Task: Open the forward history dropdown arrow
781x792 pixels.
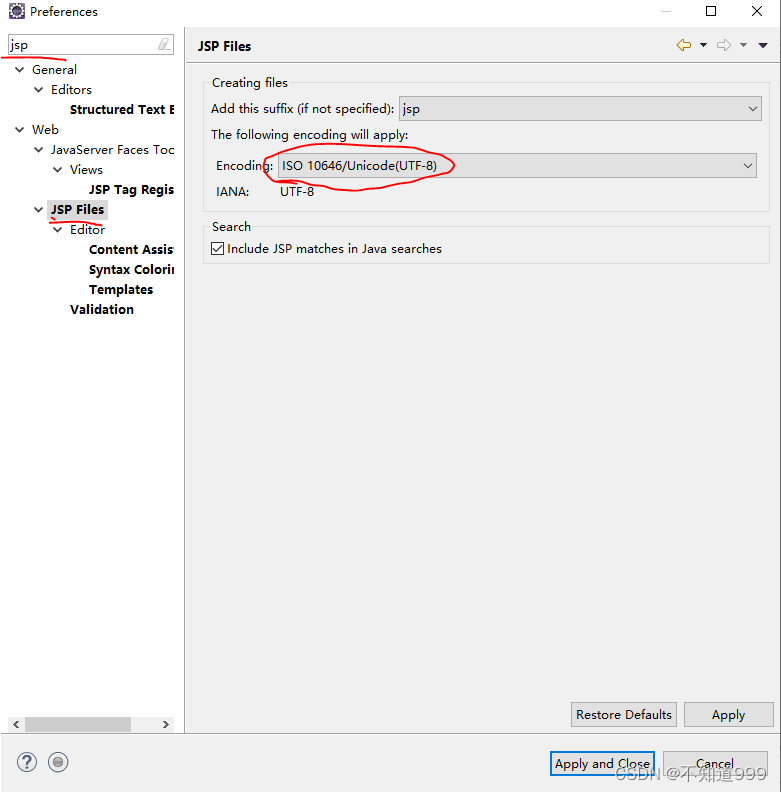Action: [x=743, y=45]
